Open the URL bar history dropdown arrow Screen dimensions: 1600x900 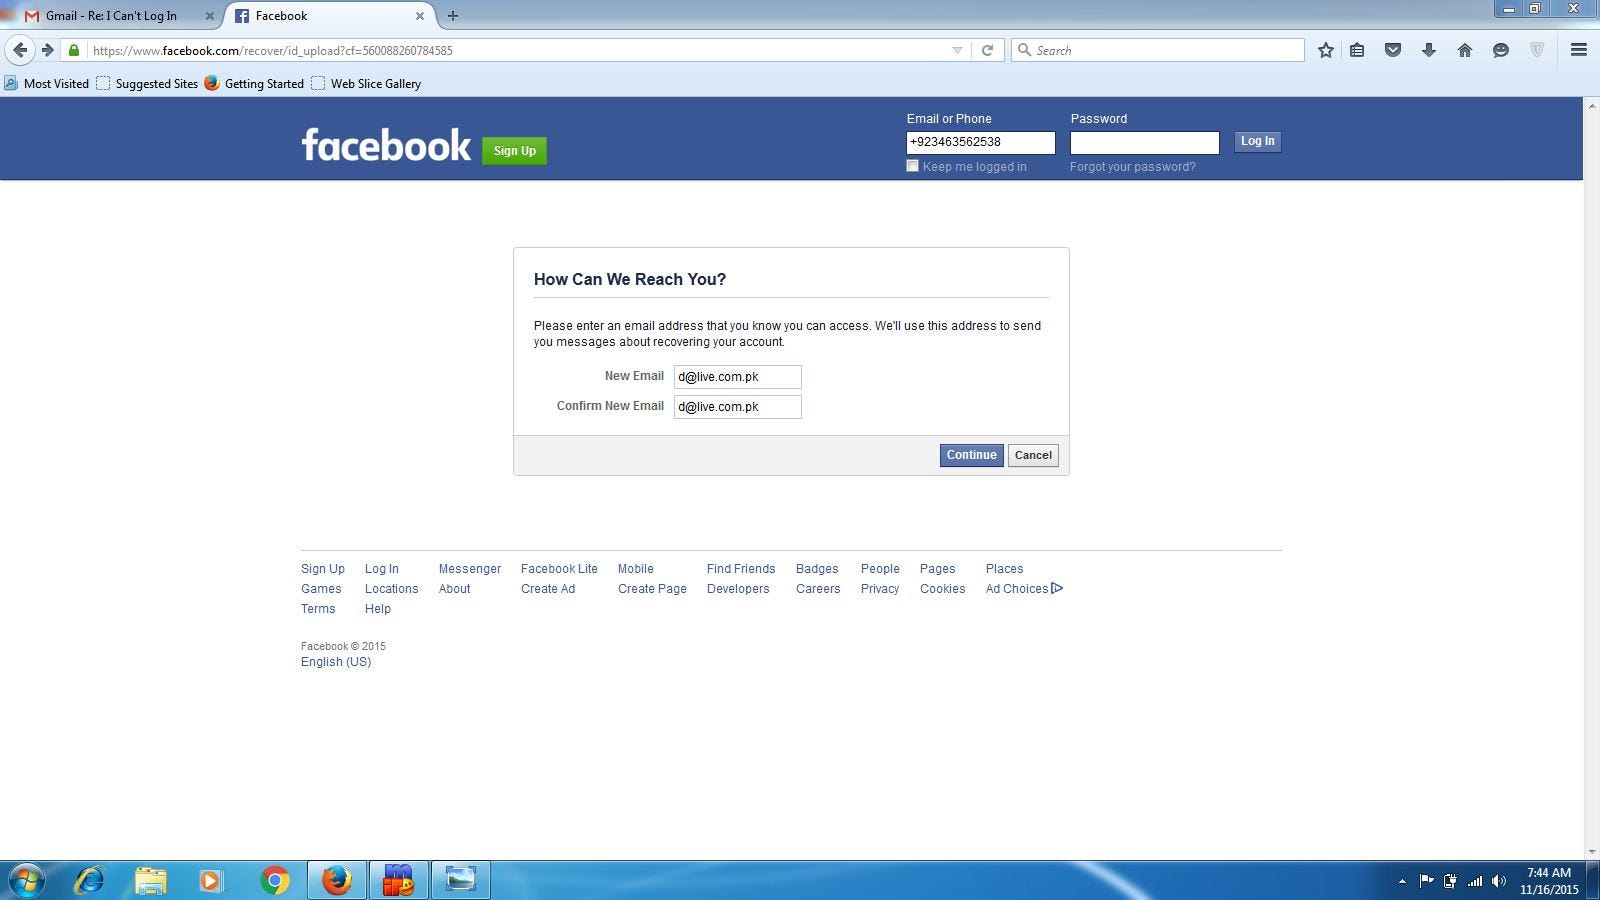point(957,50)
